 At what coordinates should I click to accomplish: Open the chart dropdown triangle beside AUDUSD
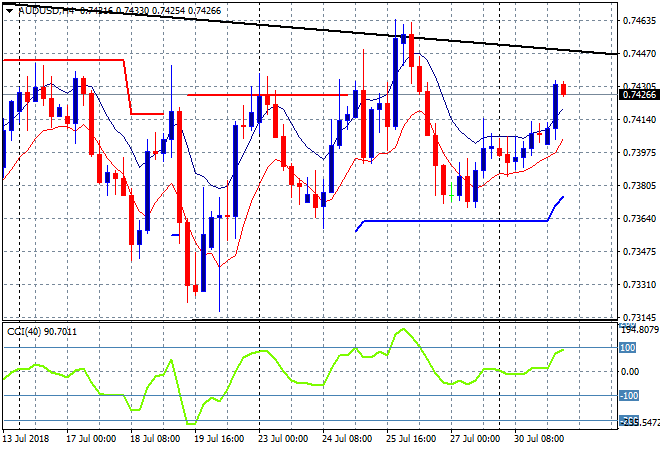tap(9, 11)
